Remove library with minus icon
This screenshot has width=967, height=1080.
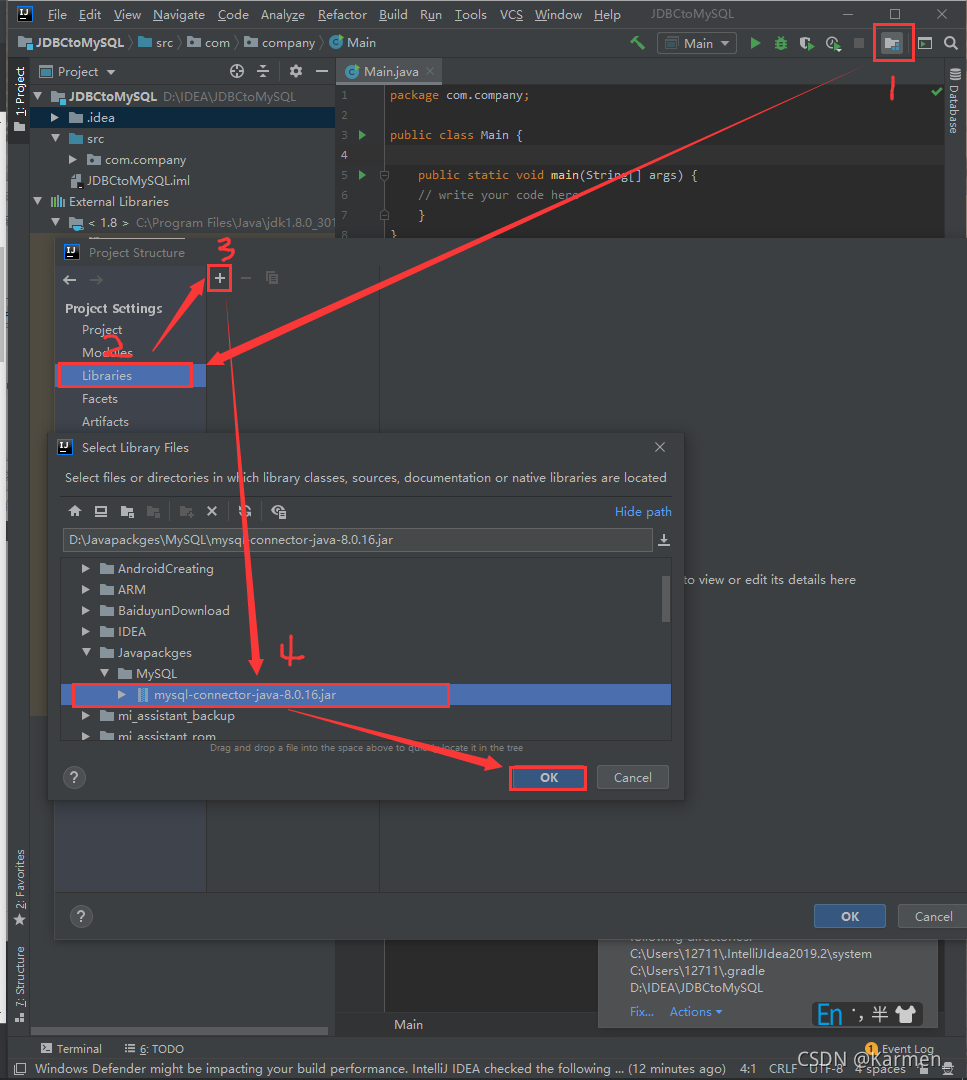pos(246,278)
